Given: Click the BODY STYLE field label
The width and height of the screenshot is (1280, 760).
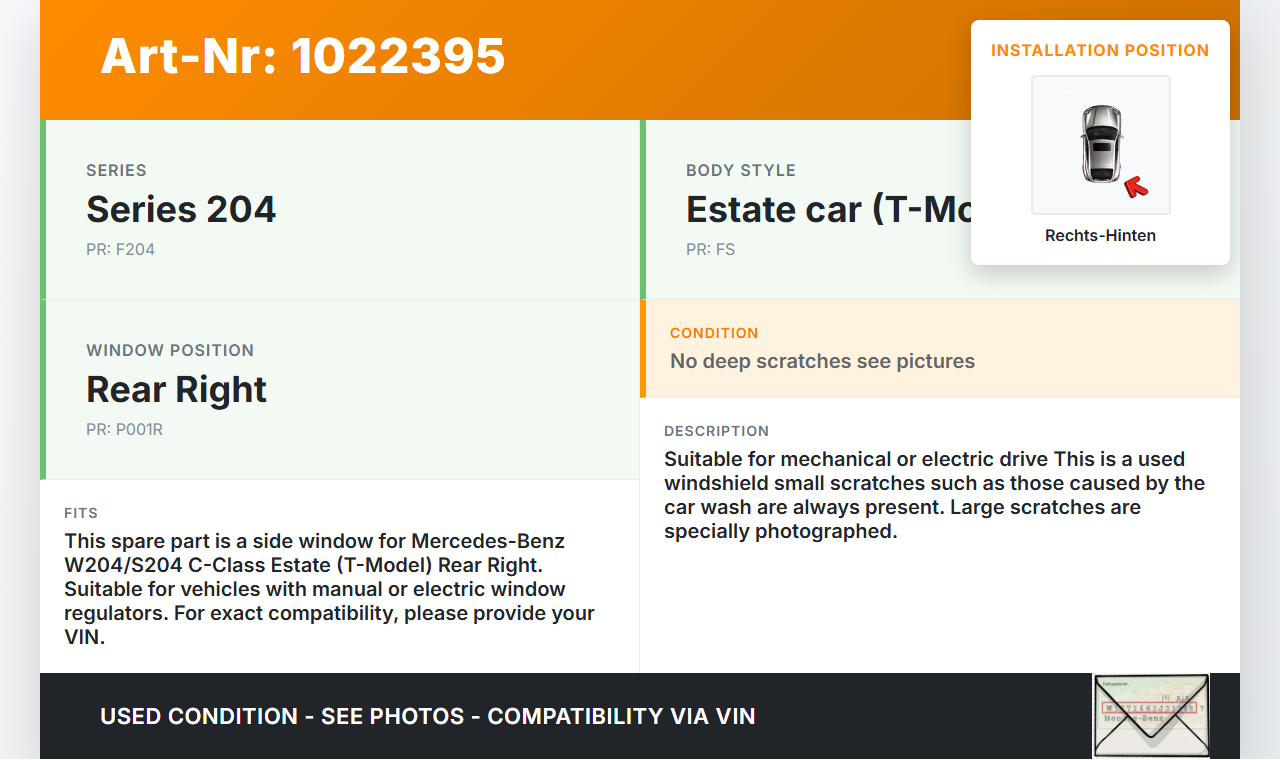Looking at the screenshot, I should (x=741, y=171).
